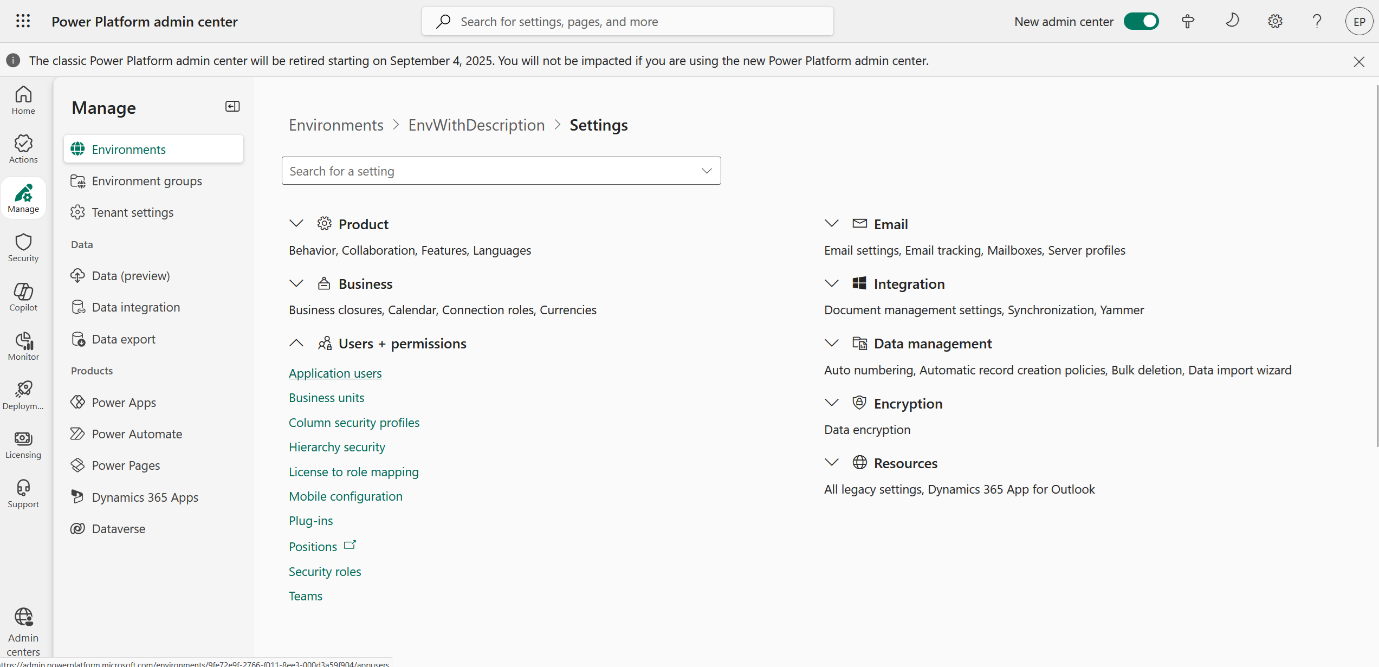1379x667 pixels.
Task: Select Tenant settings in Manage menu
Action: tap(132, 213)
